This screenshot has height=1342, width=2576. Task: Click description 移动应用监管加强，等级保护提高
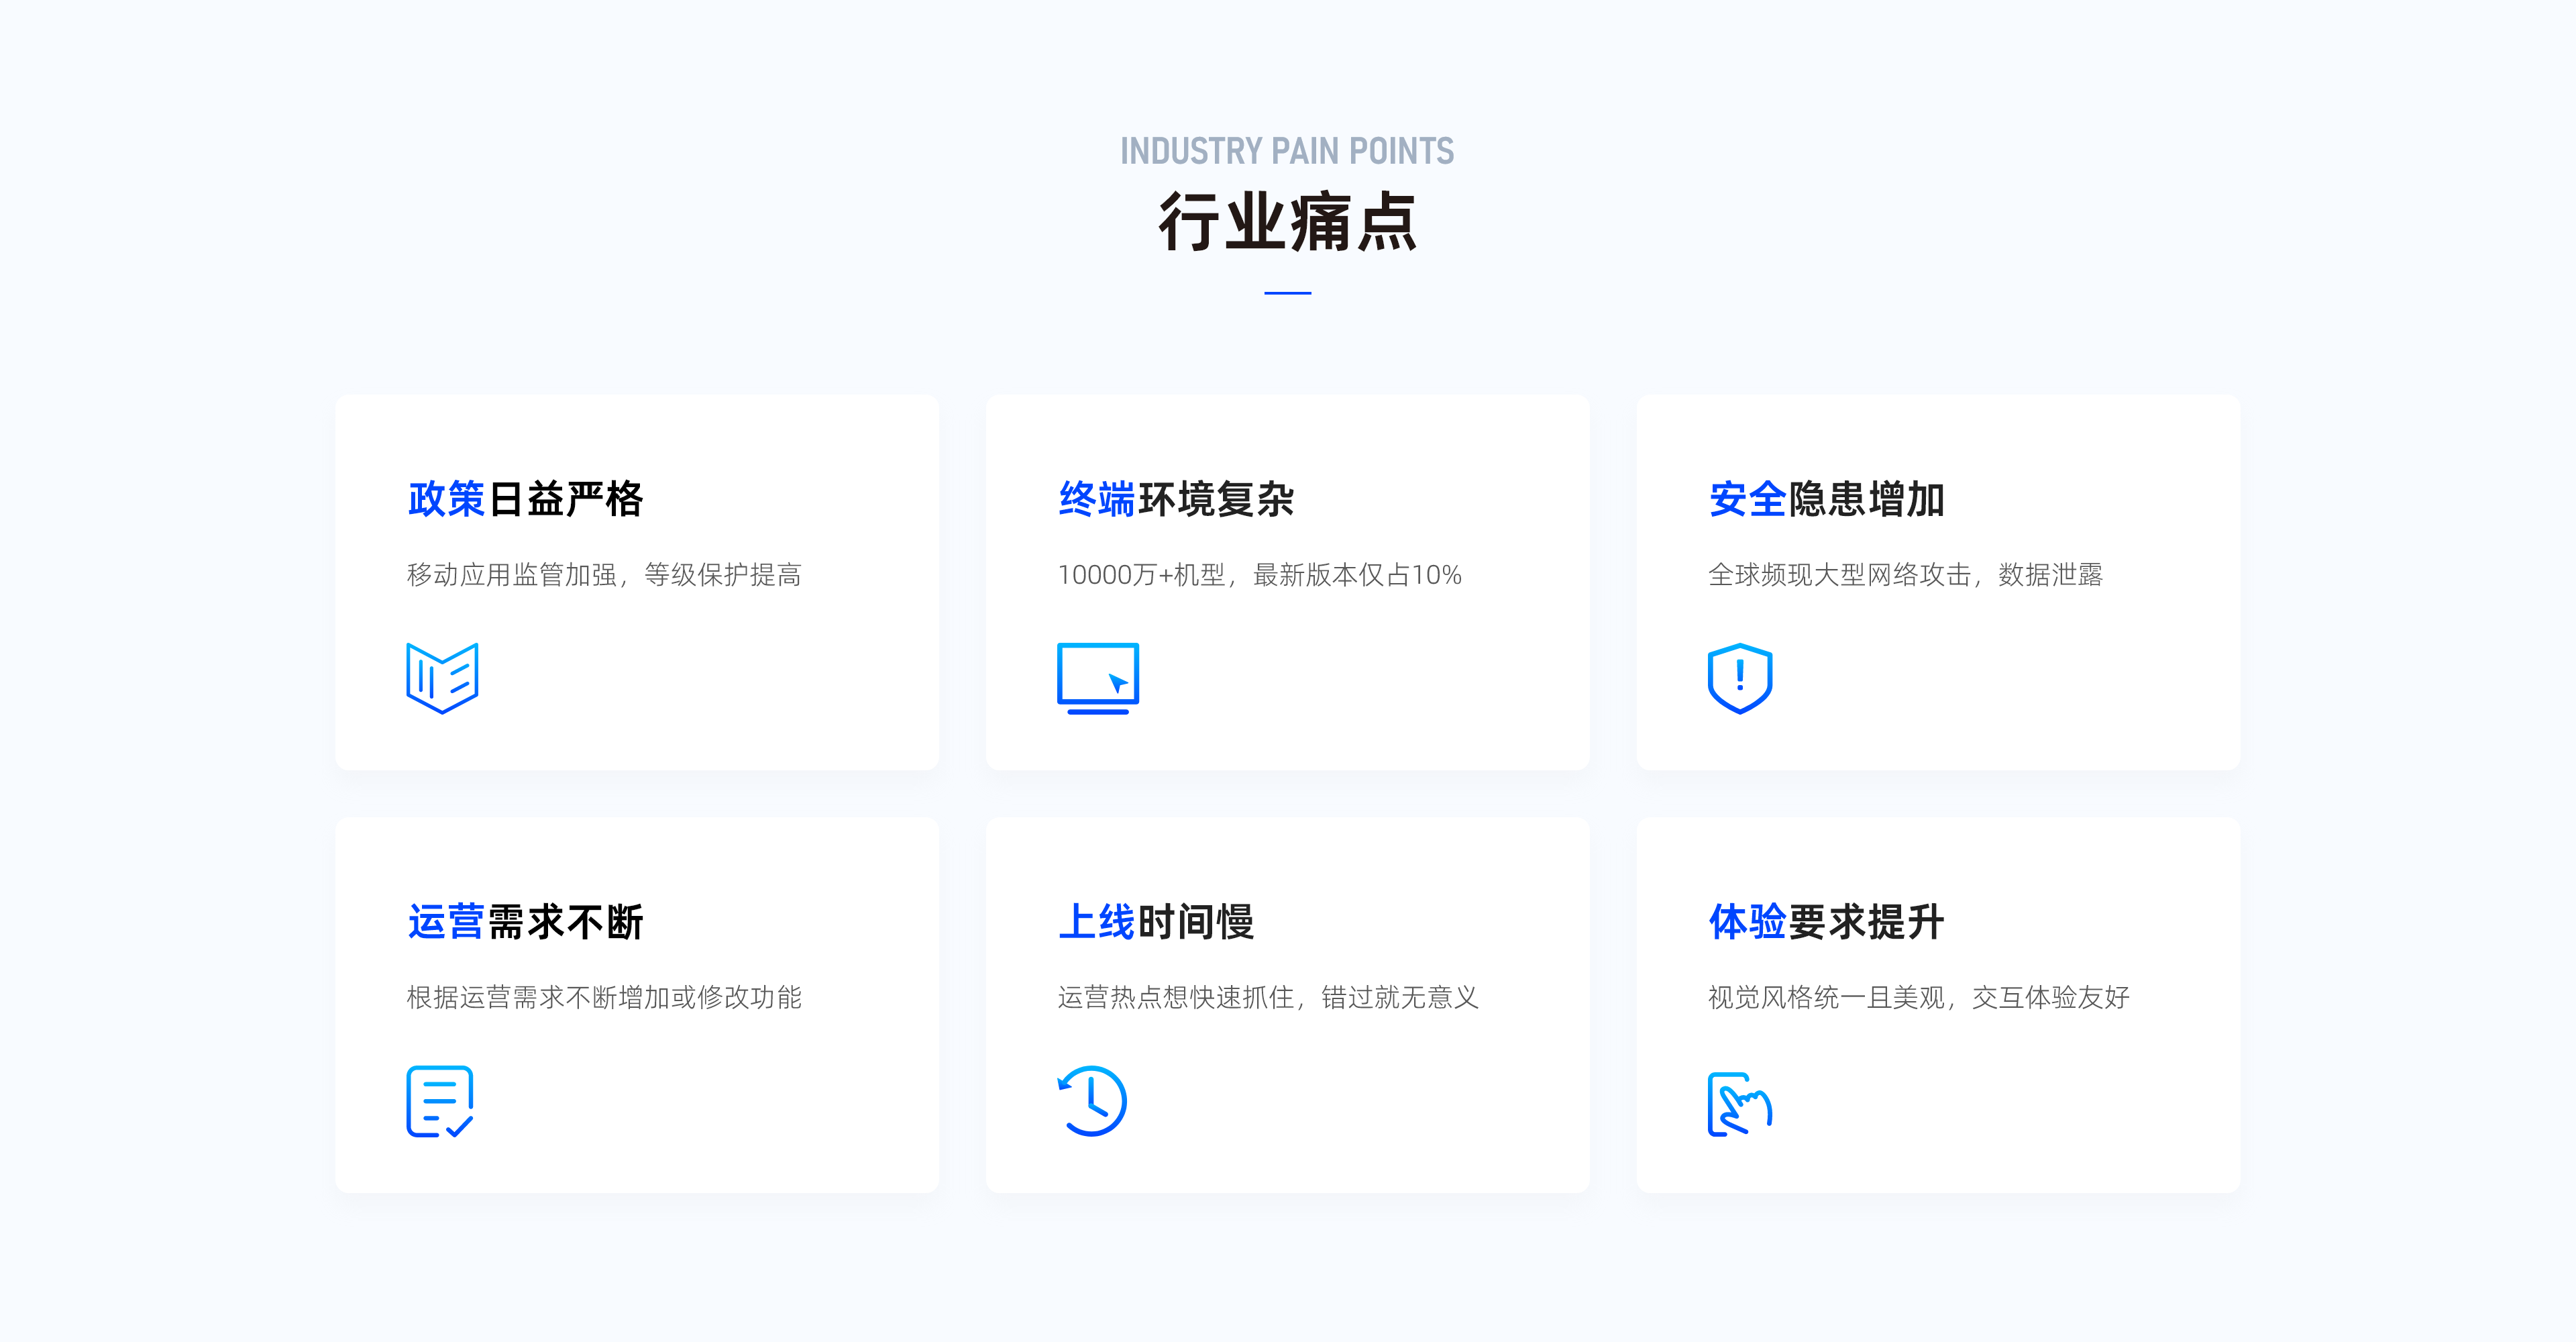[604, 575]
